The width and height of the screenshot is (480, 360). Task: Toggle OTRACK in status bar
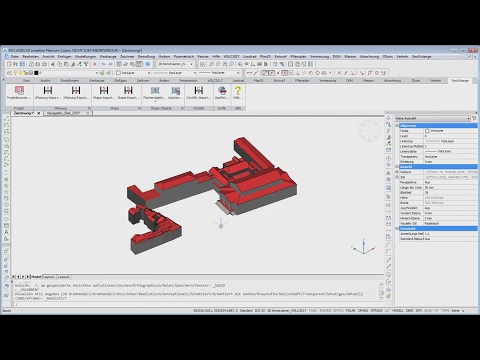(x=377, y=310)
